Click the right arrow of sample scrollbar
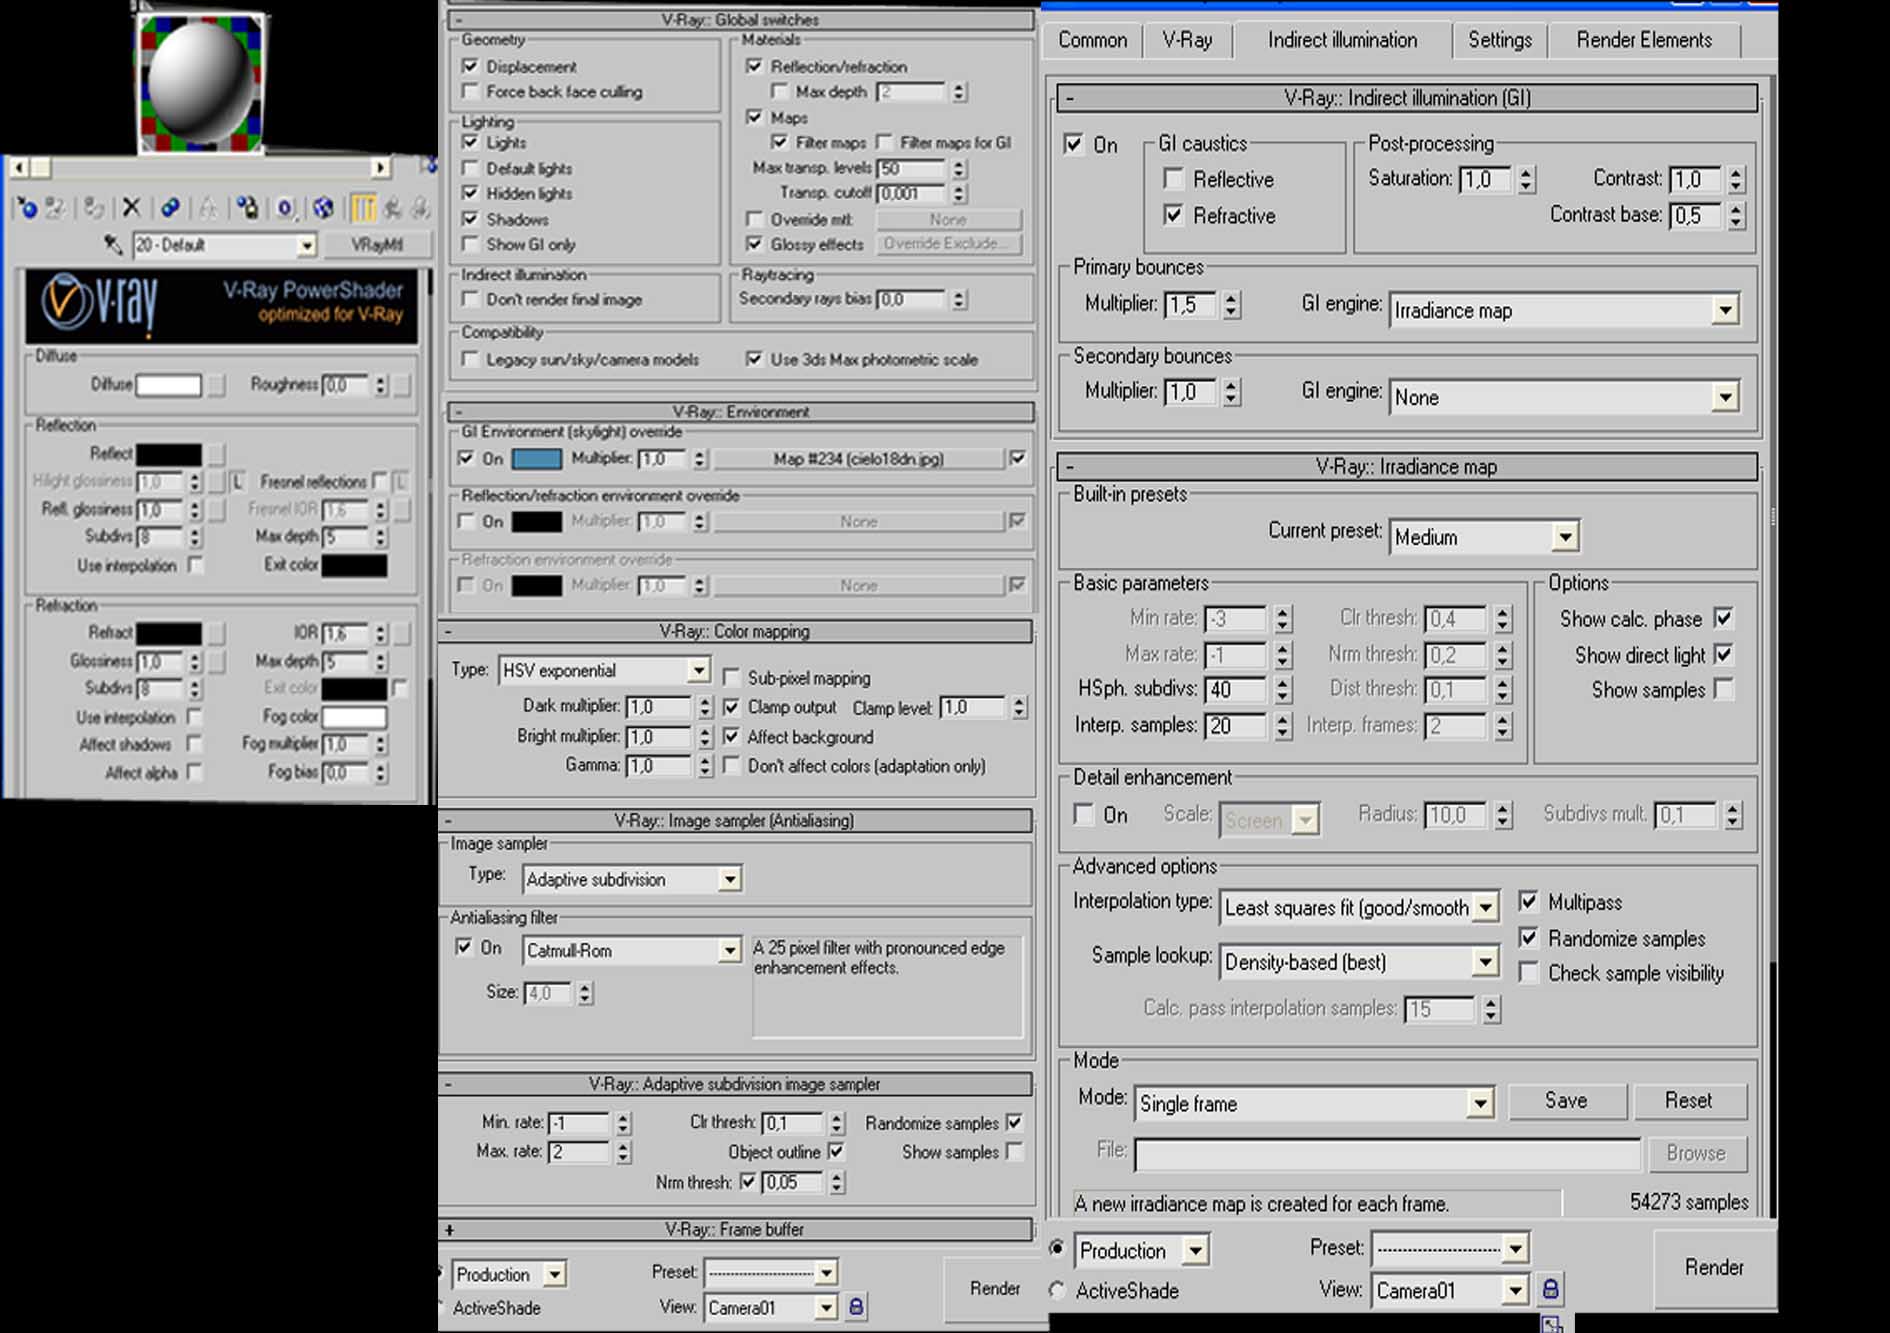Image resolution: width=1890 pixels, height=1333 pixels. coord(380,167)
